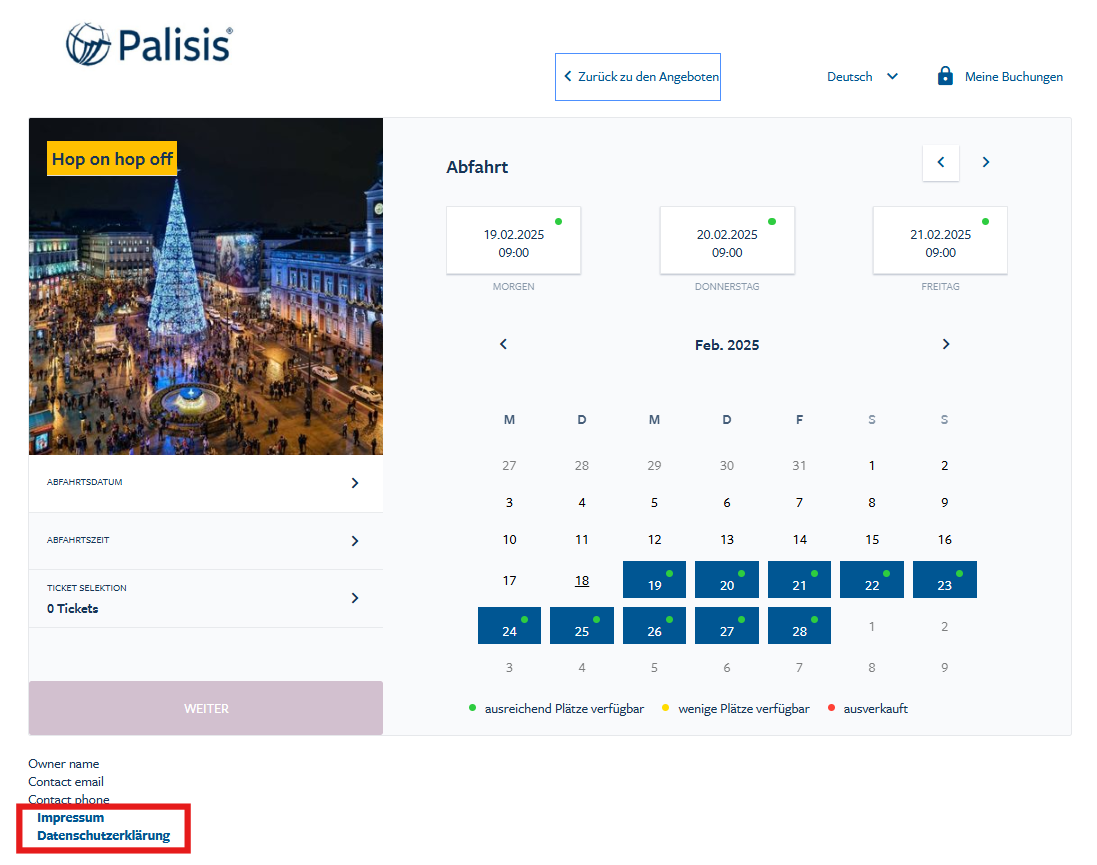Click calendar day 14

(x=799, y=540)
